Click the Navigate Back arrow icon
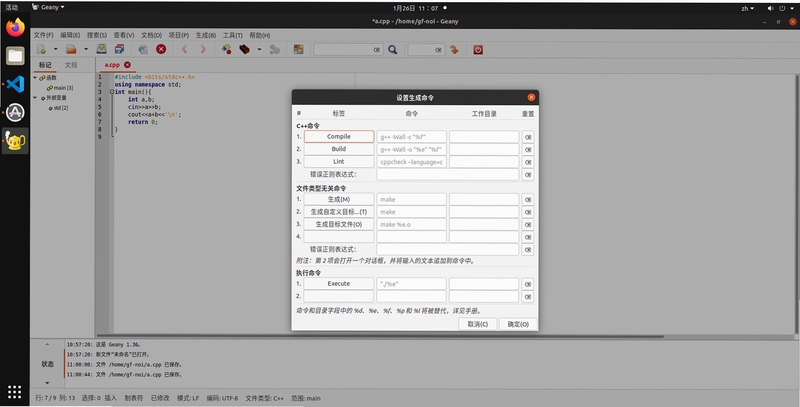The height and width of the screenshot is (407, 800). pos(184,49)
